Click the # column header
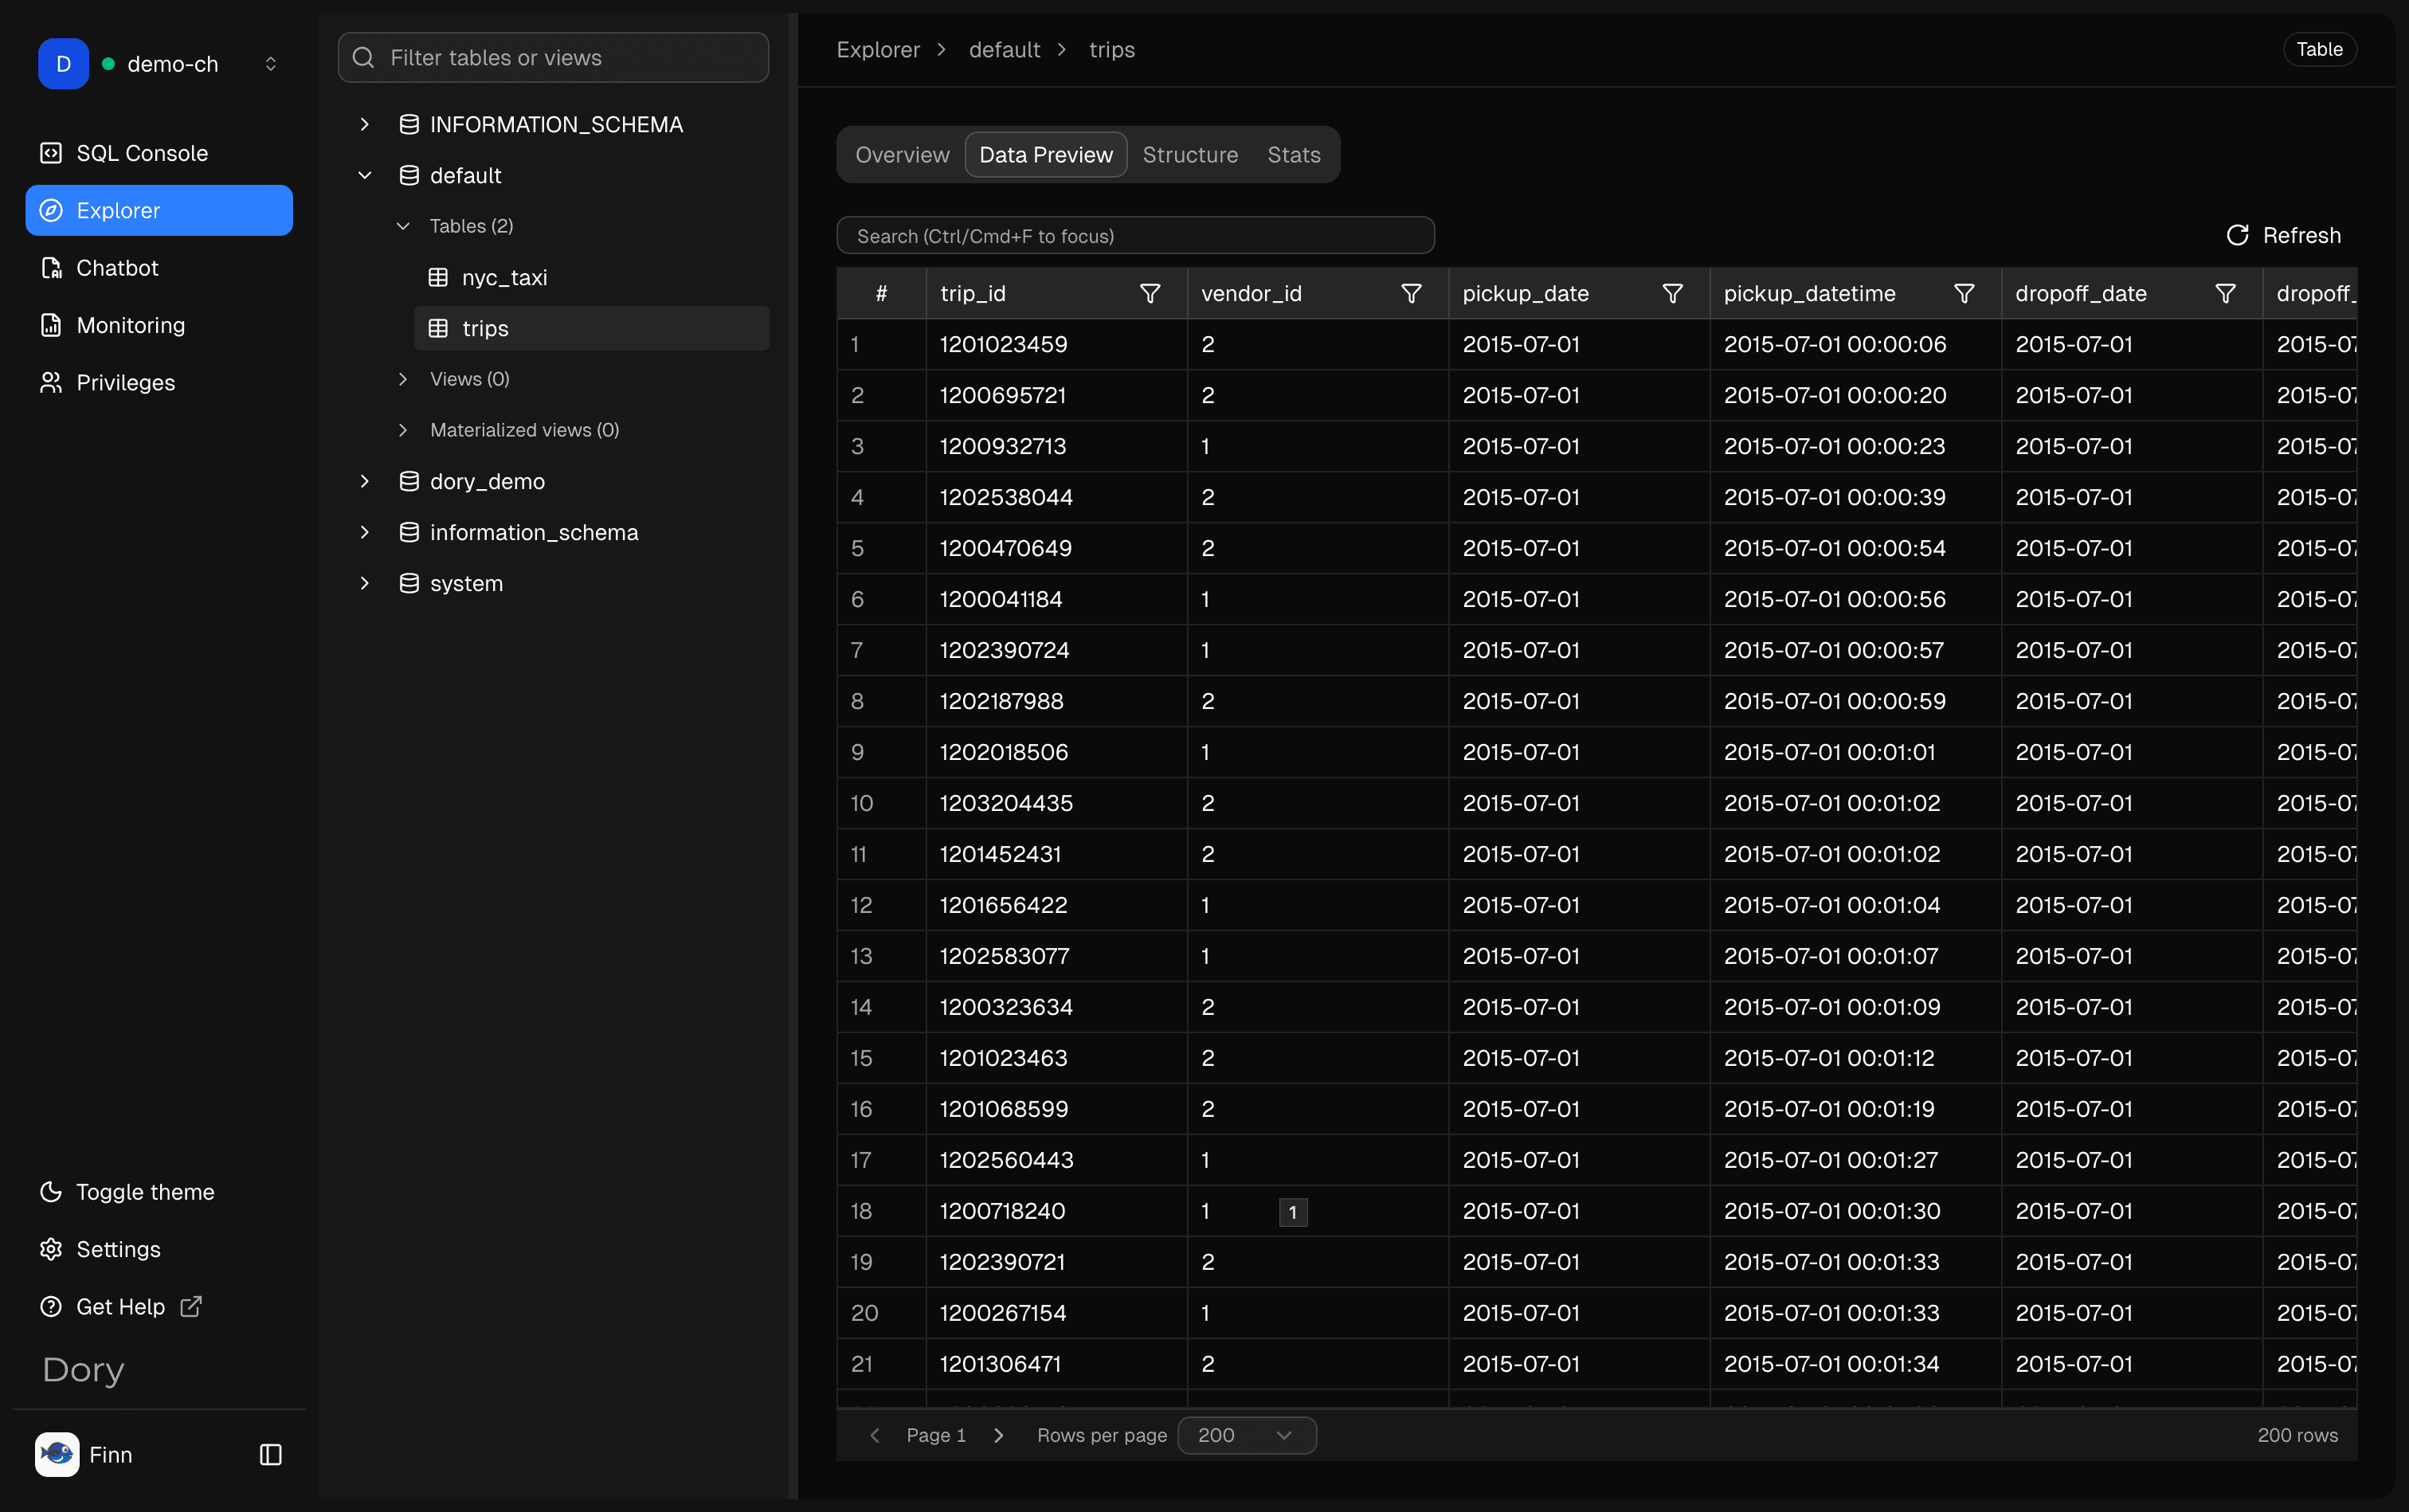Viewport: 2409px width, 1512px height. (x=881, y=293)
